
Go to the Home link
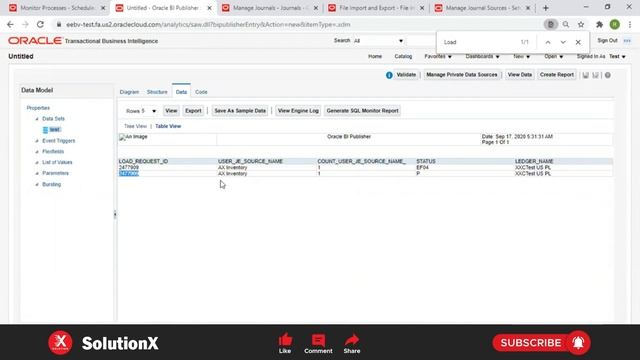coord(375,56)
